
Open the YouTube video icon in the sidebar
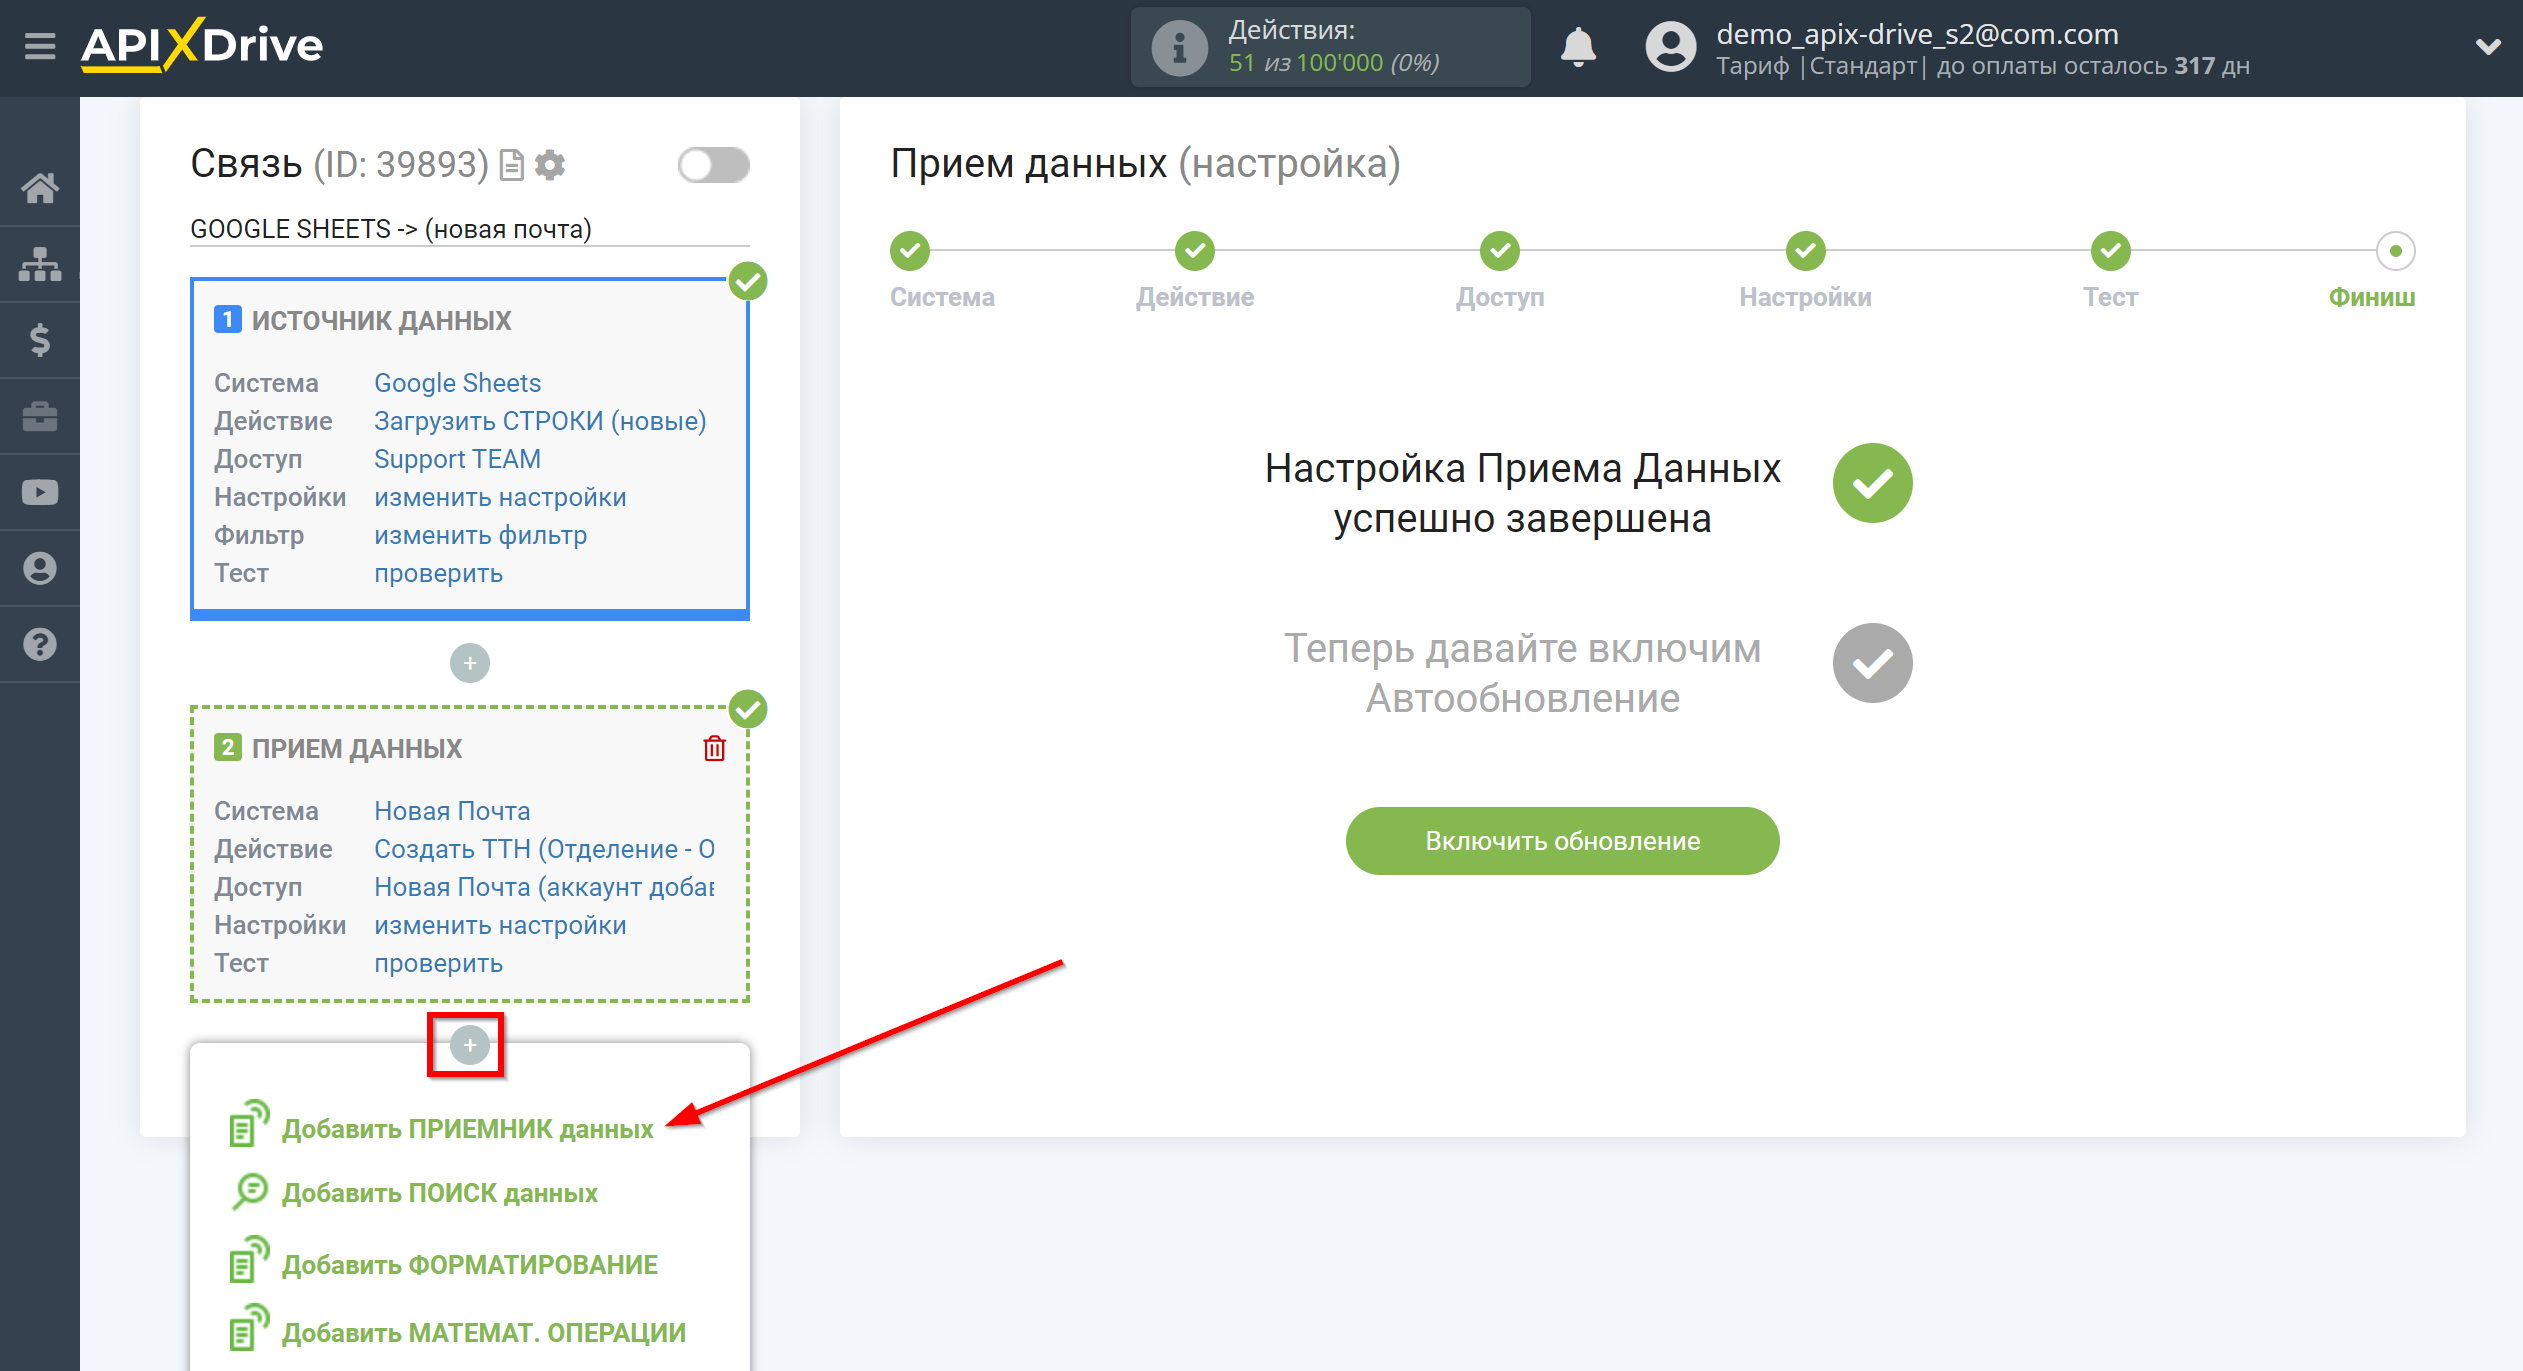pos(40,492)
